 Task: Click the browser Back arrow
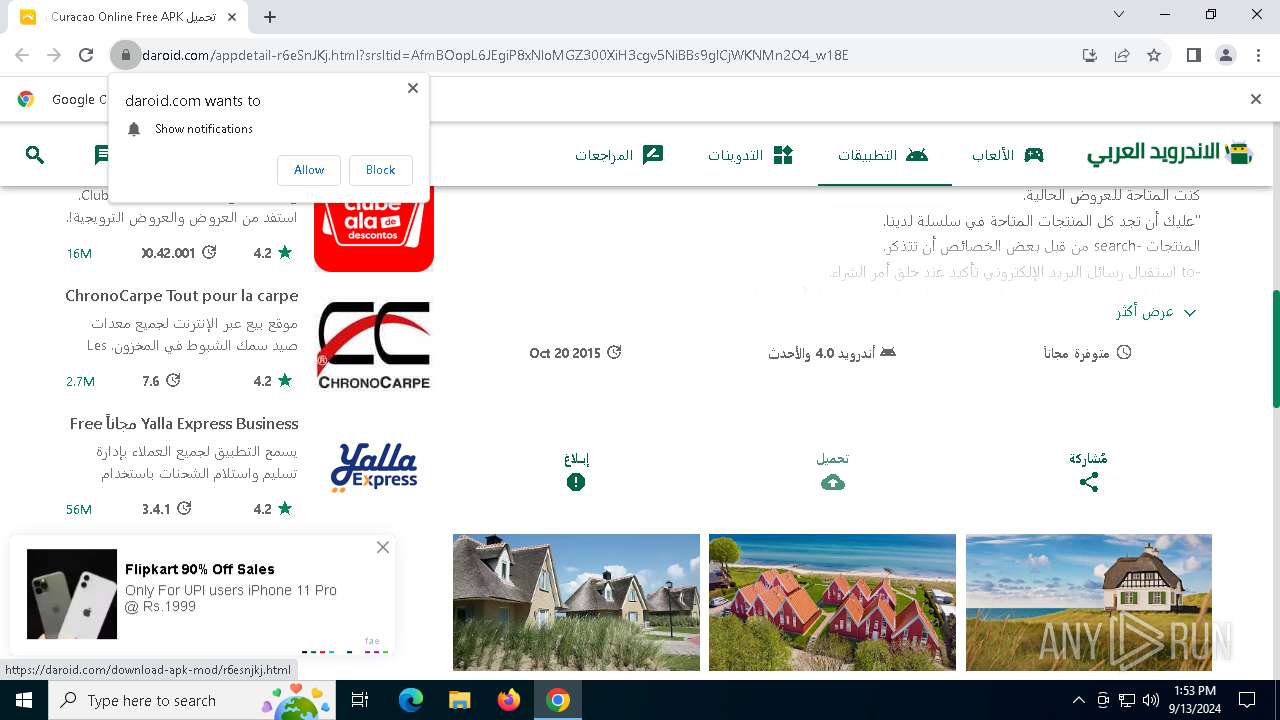point(22,55)
